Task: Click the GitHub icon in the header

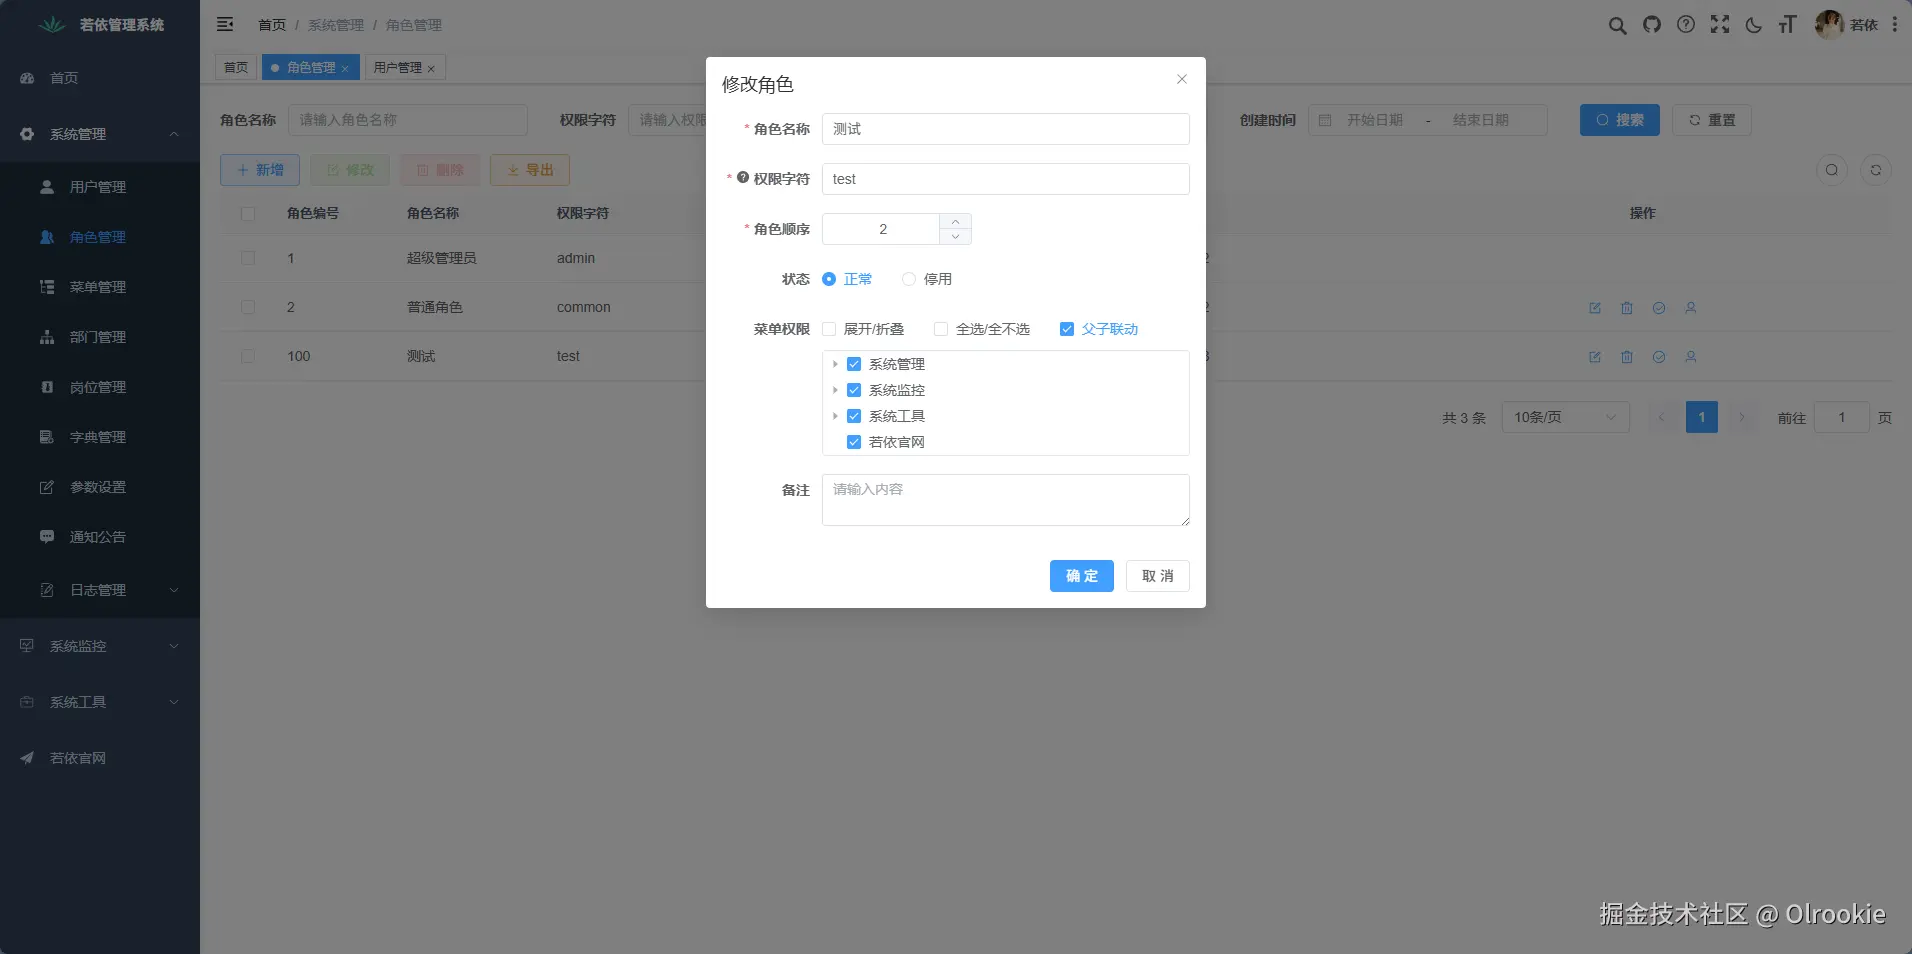Action: pyautogui.click(x=1652, y=26)
